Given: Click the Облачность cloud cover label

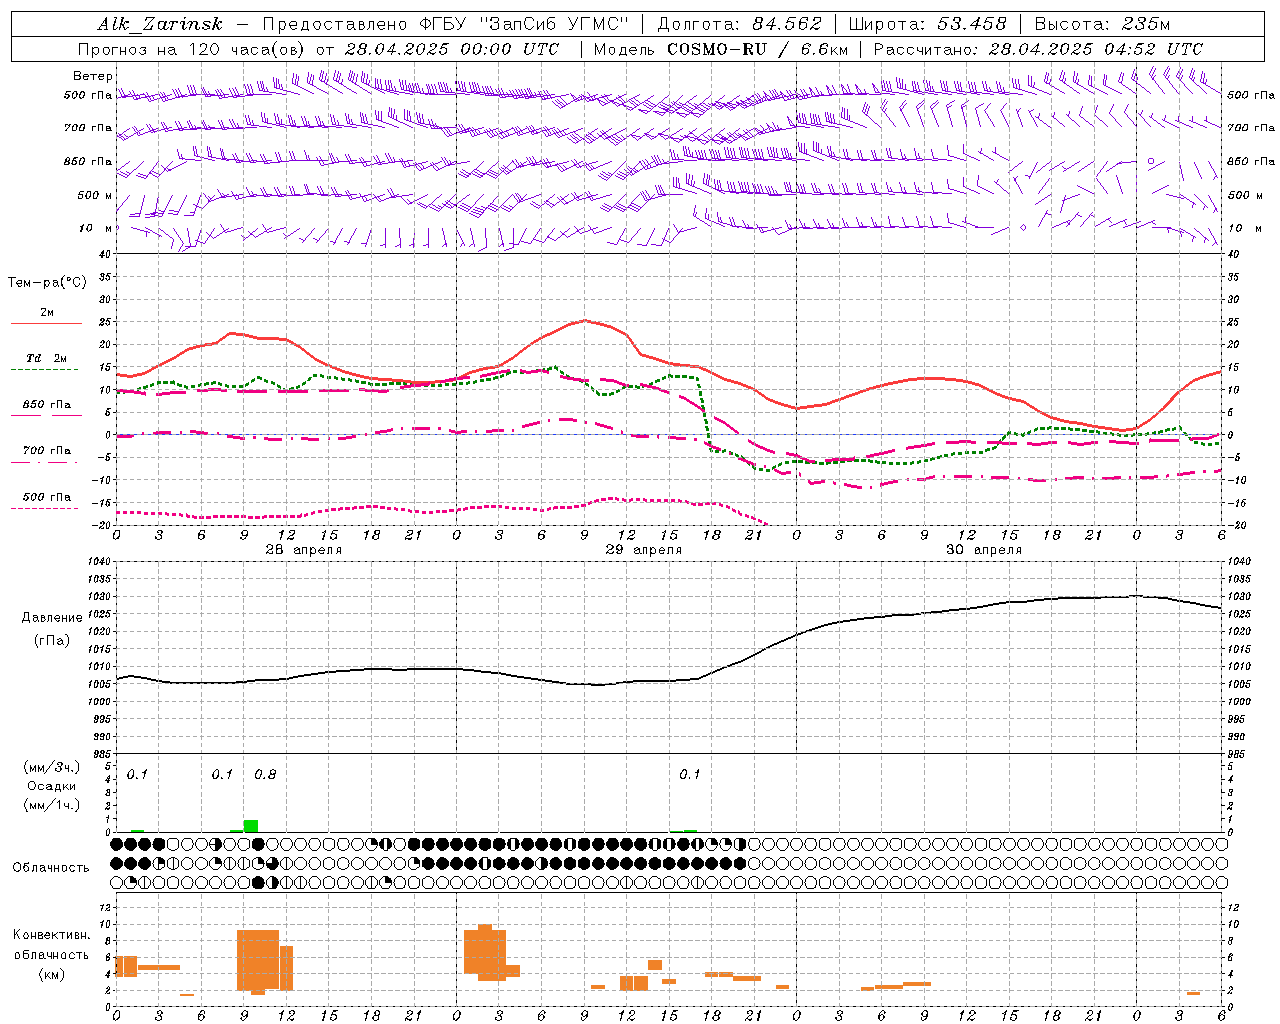Looking at the screenshot, I should (x=51, y=868).
